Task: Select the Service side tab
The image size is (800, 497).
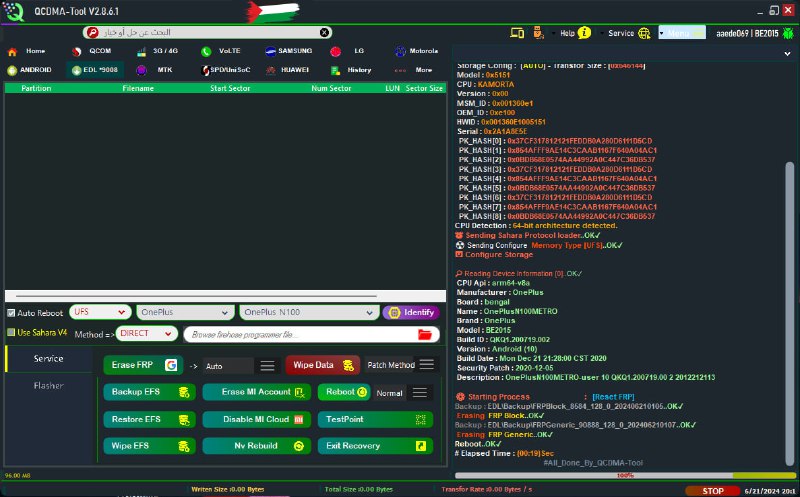Action: tap(49, 359)
